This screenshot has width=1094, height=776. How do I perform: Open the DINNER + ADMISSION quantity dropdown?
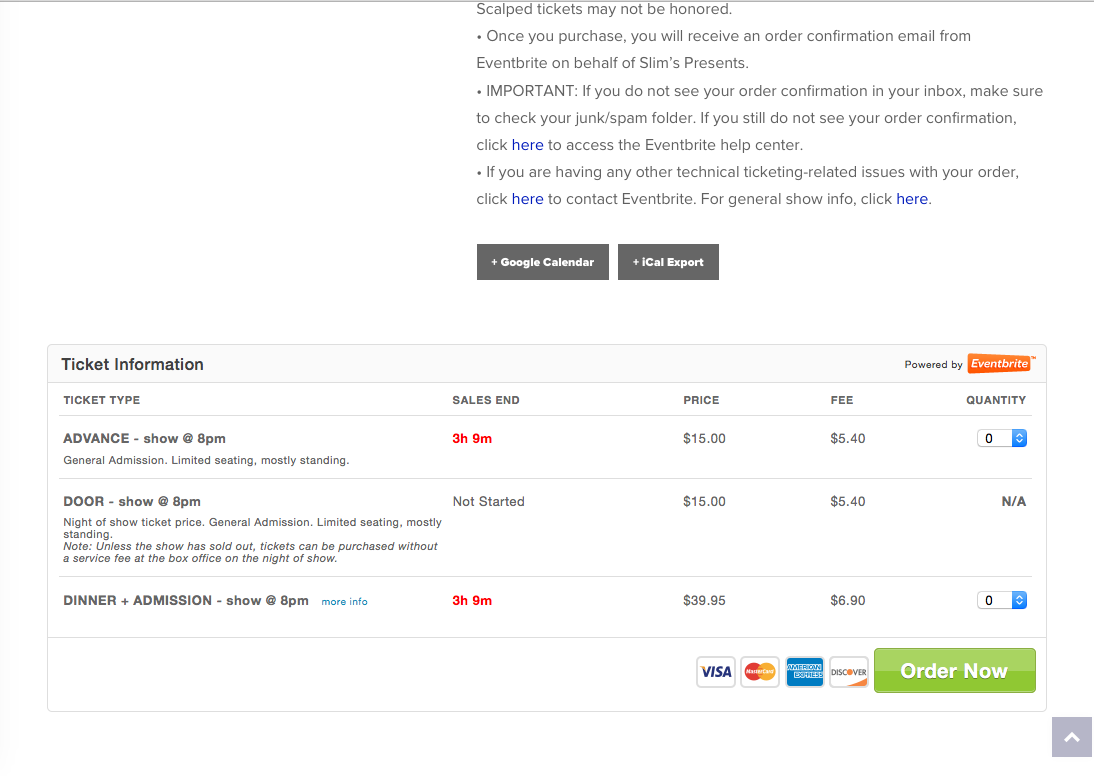pyautogui.click(x=1001, y=600)
